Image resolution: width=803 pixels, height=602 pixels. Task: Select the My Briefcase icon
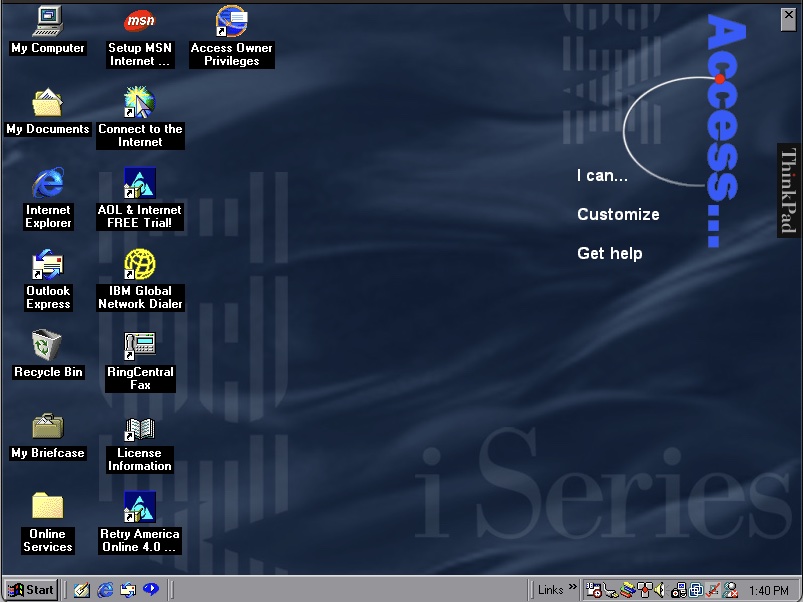47,427
